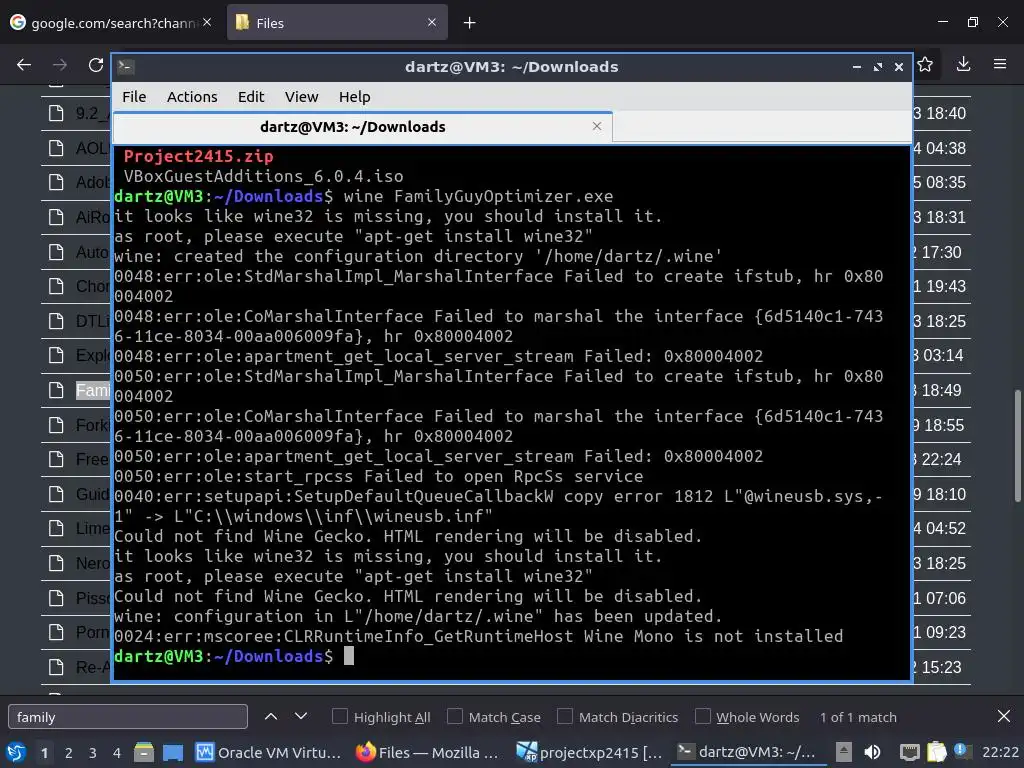Enable Whole Words checkbox

(703, 716)
